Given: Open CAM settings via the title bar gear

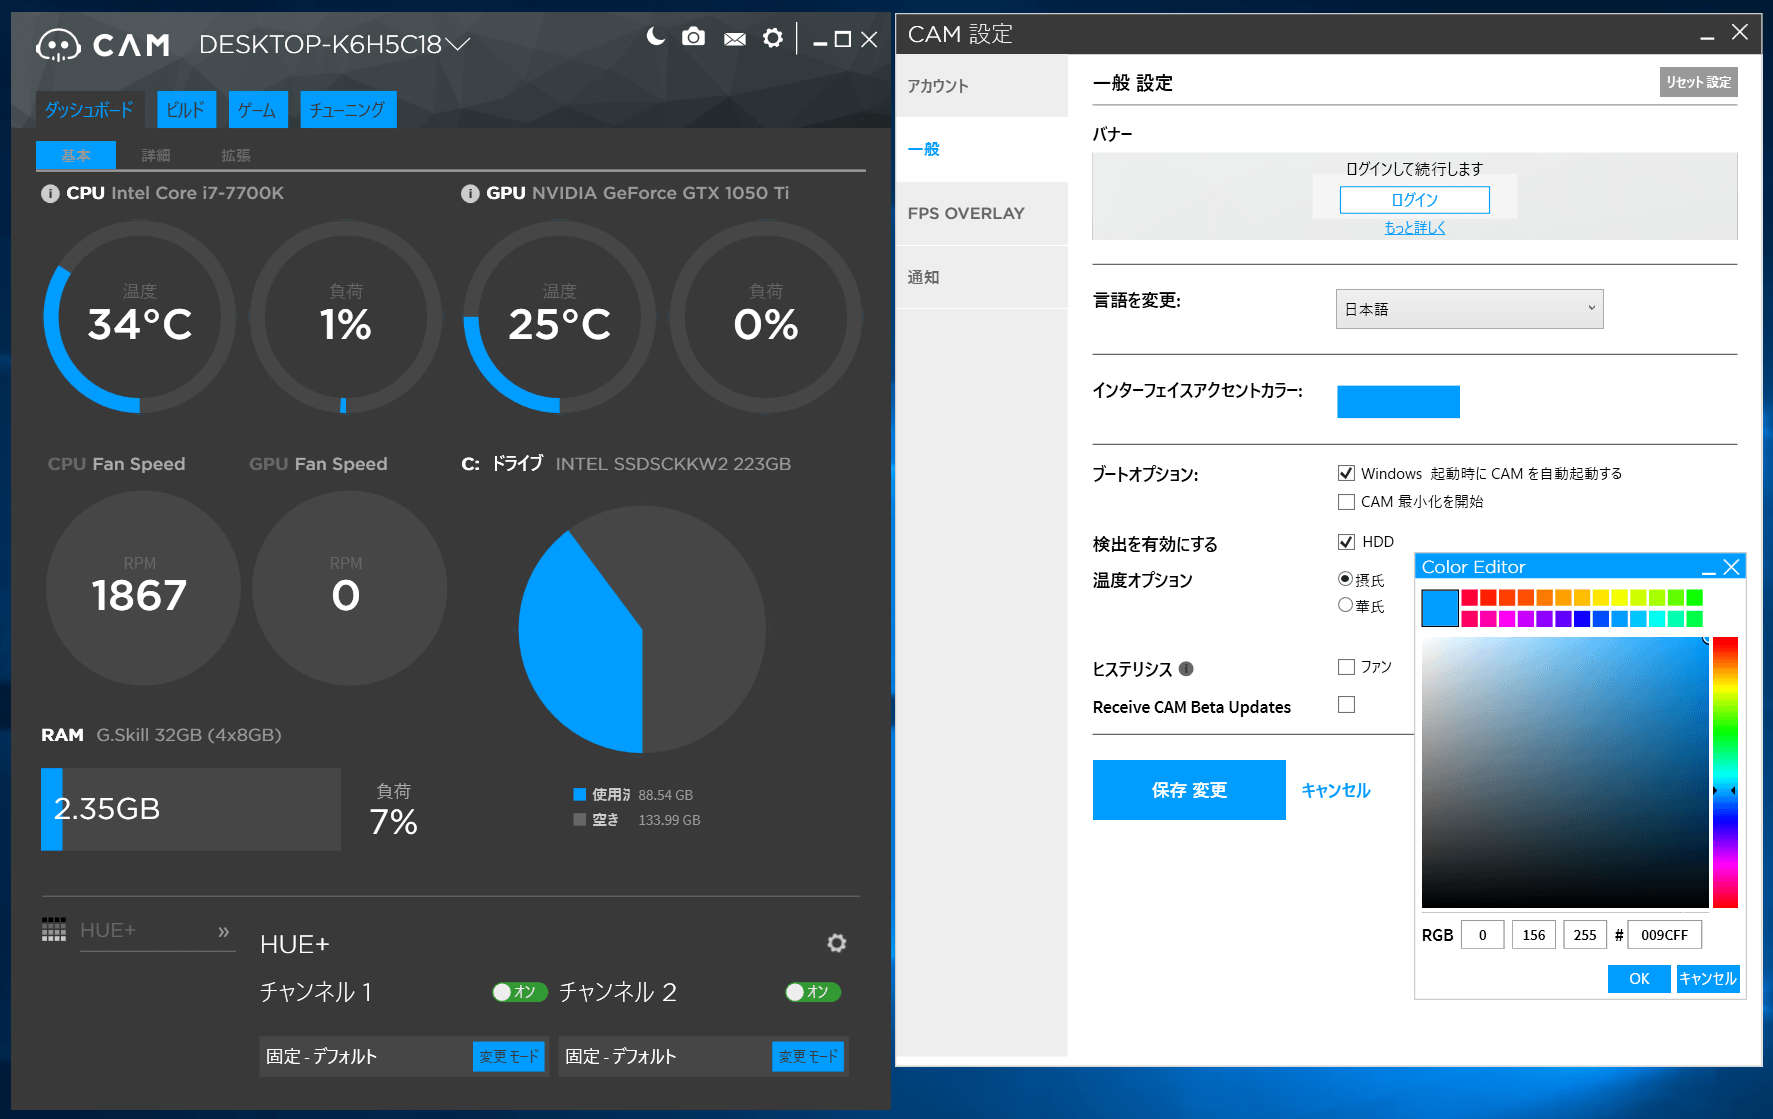Looking at the screenshot, I should point(773,38).
